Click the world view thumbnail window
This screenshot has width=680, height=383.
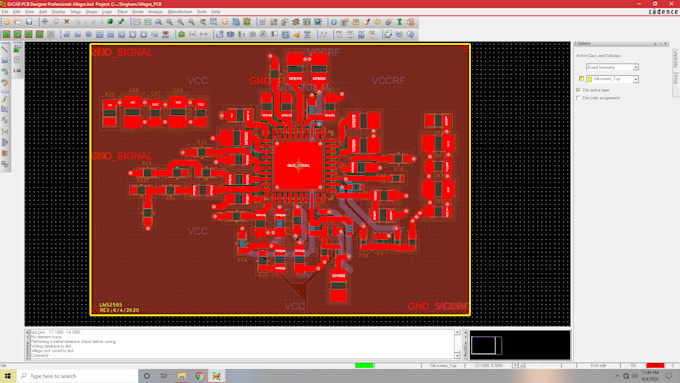520,345
